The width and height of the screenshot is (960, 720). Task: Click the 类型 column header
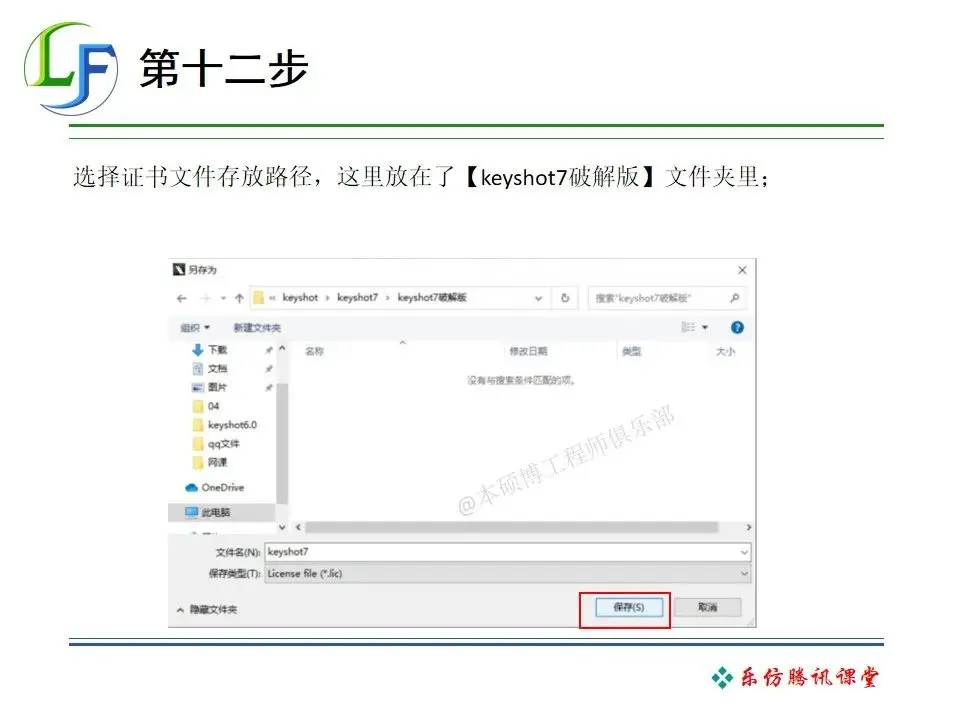pos(631,351)
